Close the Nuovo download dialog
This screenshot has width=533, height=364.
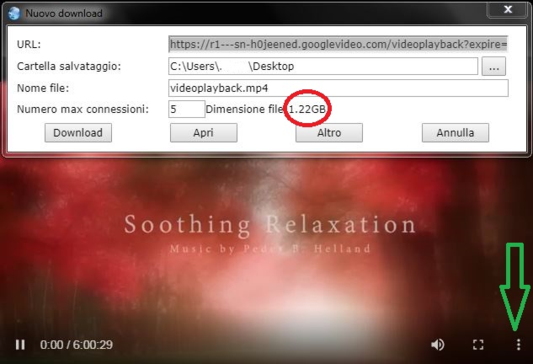click(508, 9)
